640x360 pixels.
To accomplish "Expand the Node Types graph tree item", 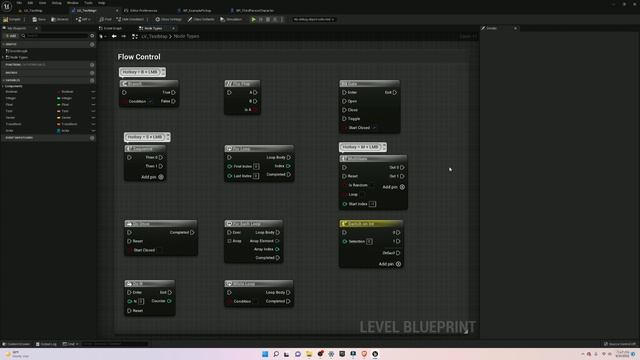I will pyautogui.click(x=3, y=58).
